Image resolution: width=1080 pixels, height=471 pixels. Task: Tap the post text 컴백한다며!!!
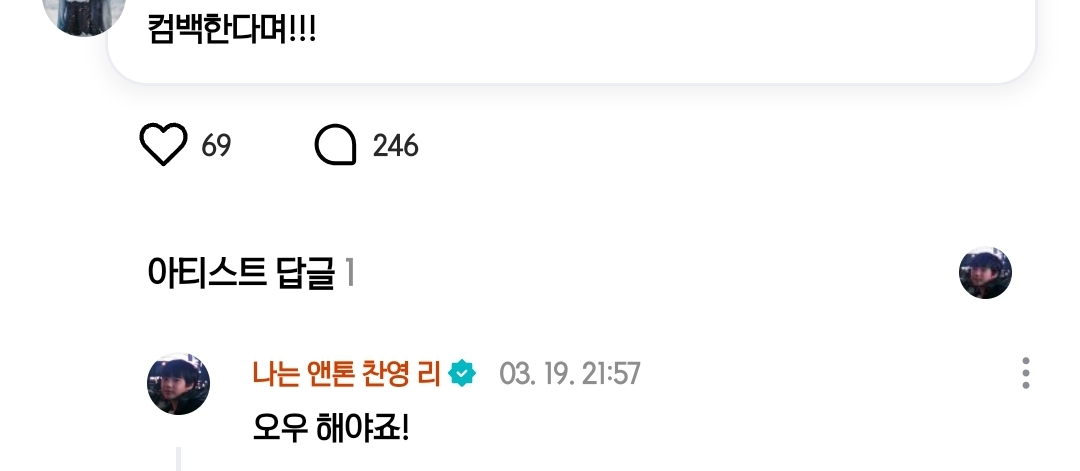click(x=232, y=30)
